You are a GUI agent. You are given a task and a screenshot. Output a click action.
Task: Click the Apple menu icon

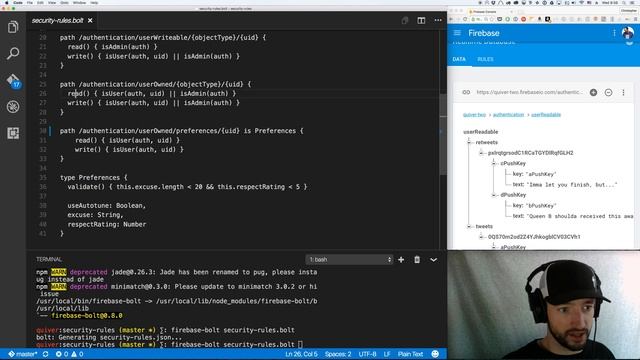pos(7,2)
